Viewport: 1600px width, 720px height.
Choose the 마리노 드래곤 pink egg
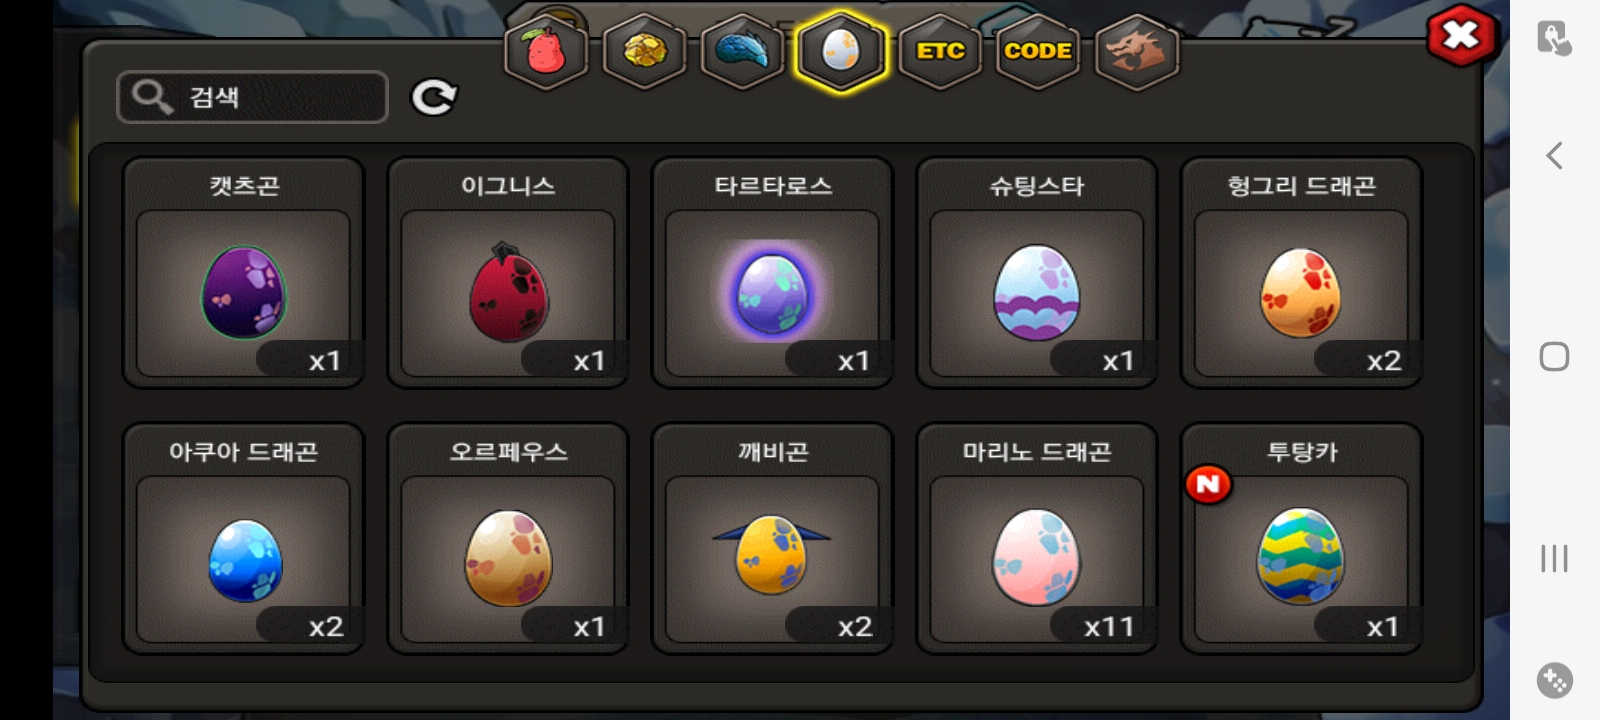1037,538
